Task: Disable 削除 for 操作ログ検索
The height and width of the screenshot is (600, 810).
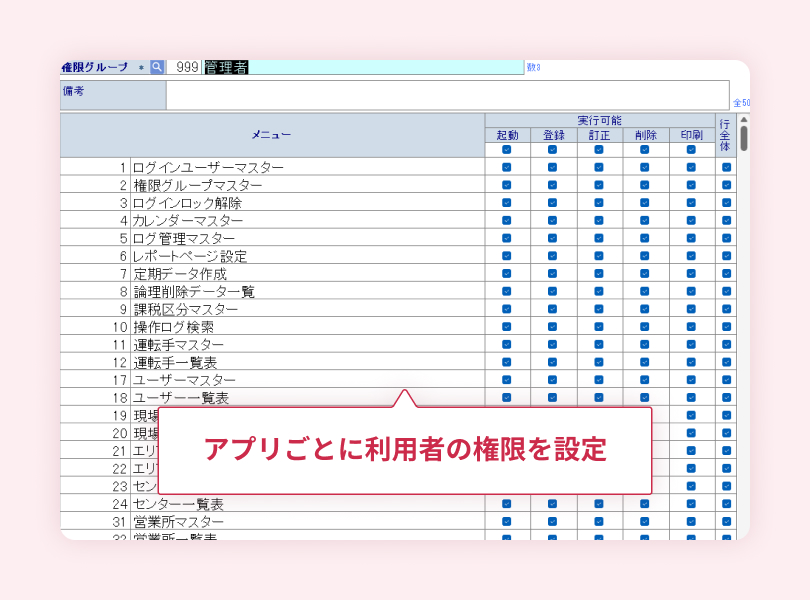Action: [x=645, y=327]
